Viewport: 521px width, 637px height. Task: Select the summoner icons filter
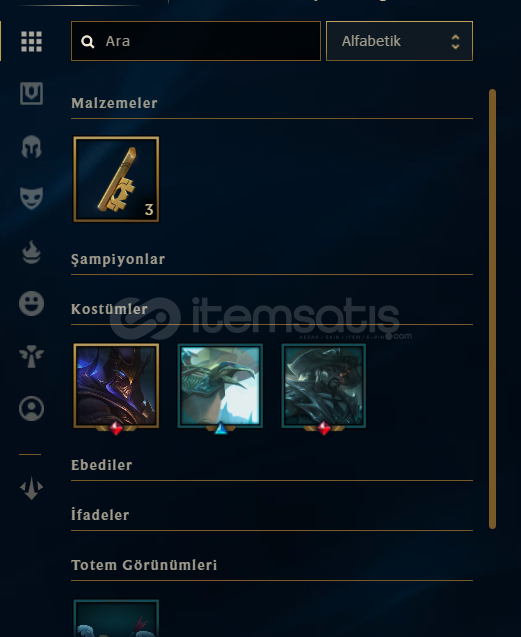pos(31,408)
